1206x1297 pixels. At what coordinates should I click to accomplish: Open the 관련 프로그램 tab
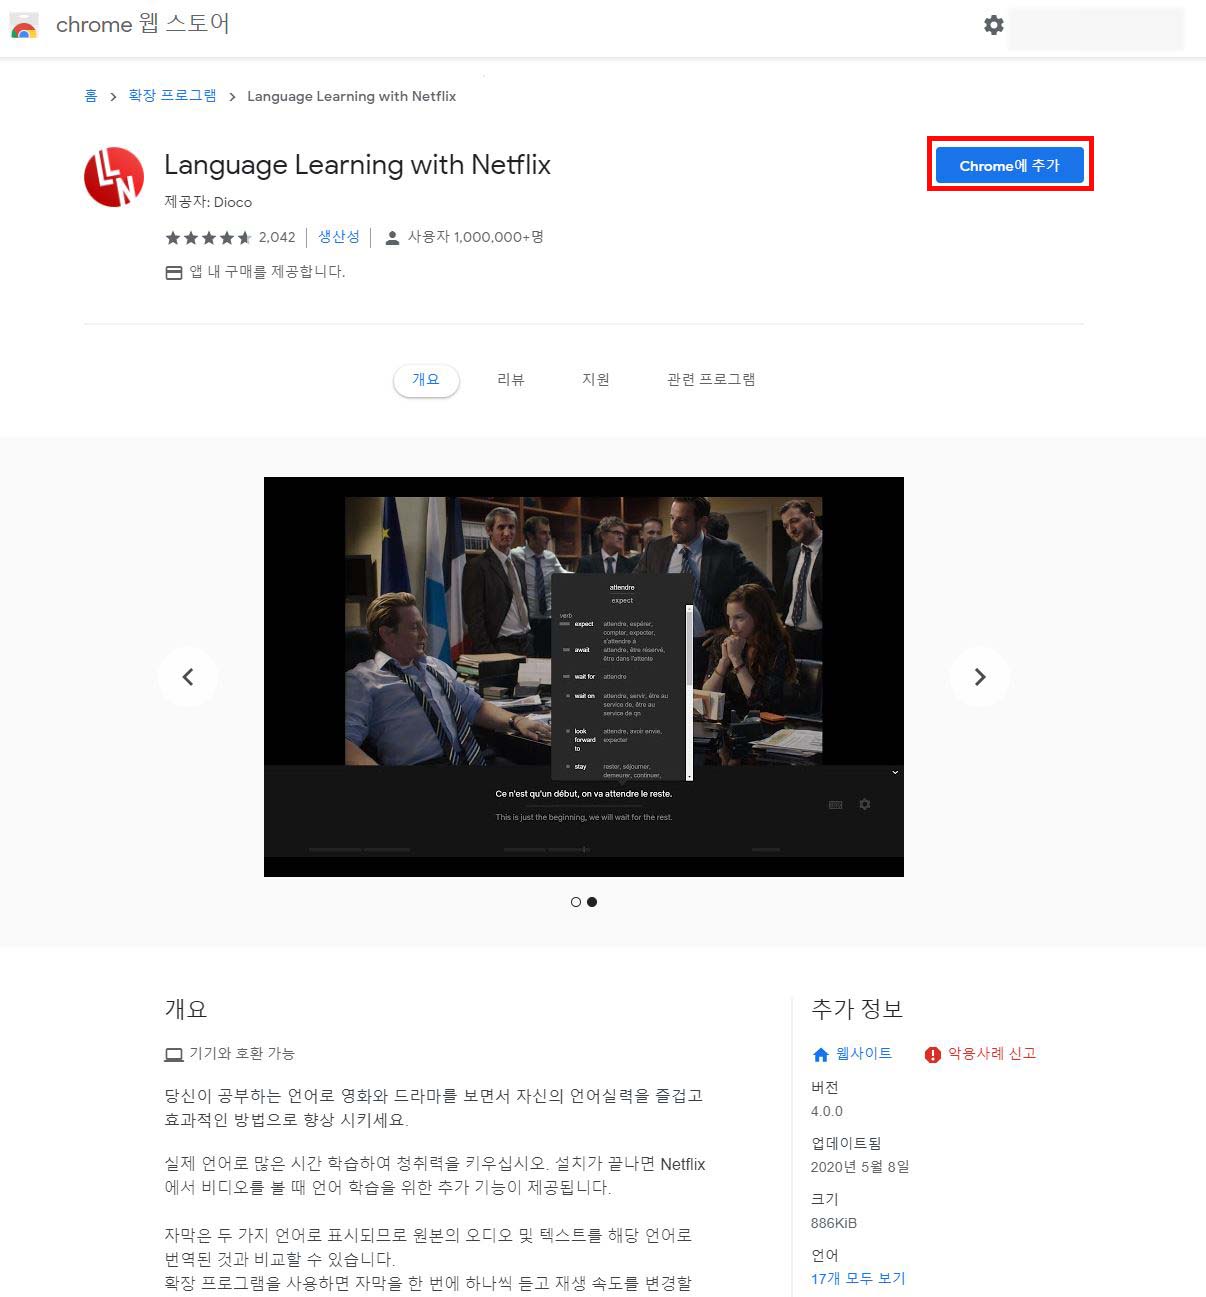click(711, 380)
